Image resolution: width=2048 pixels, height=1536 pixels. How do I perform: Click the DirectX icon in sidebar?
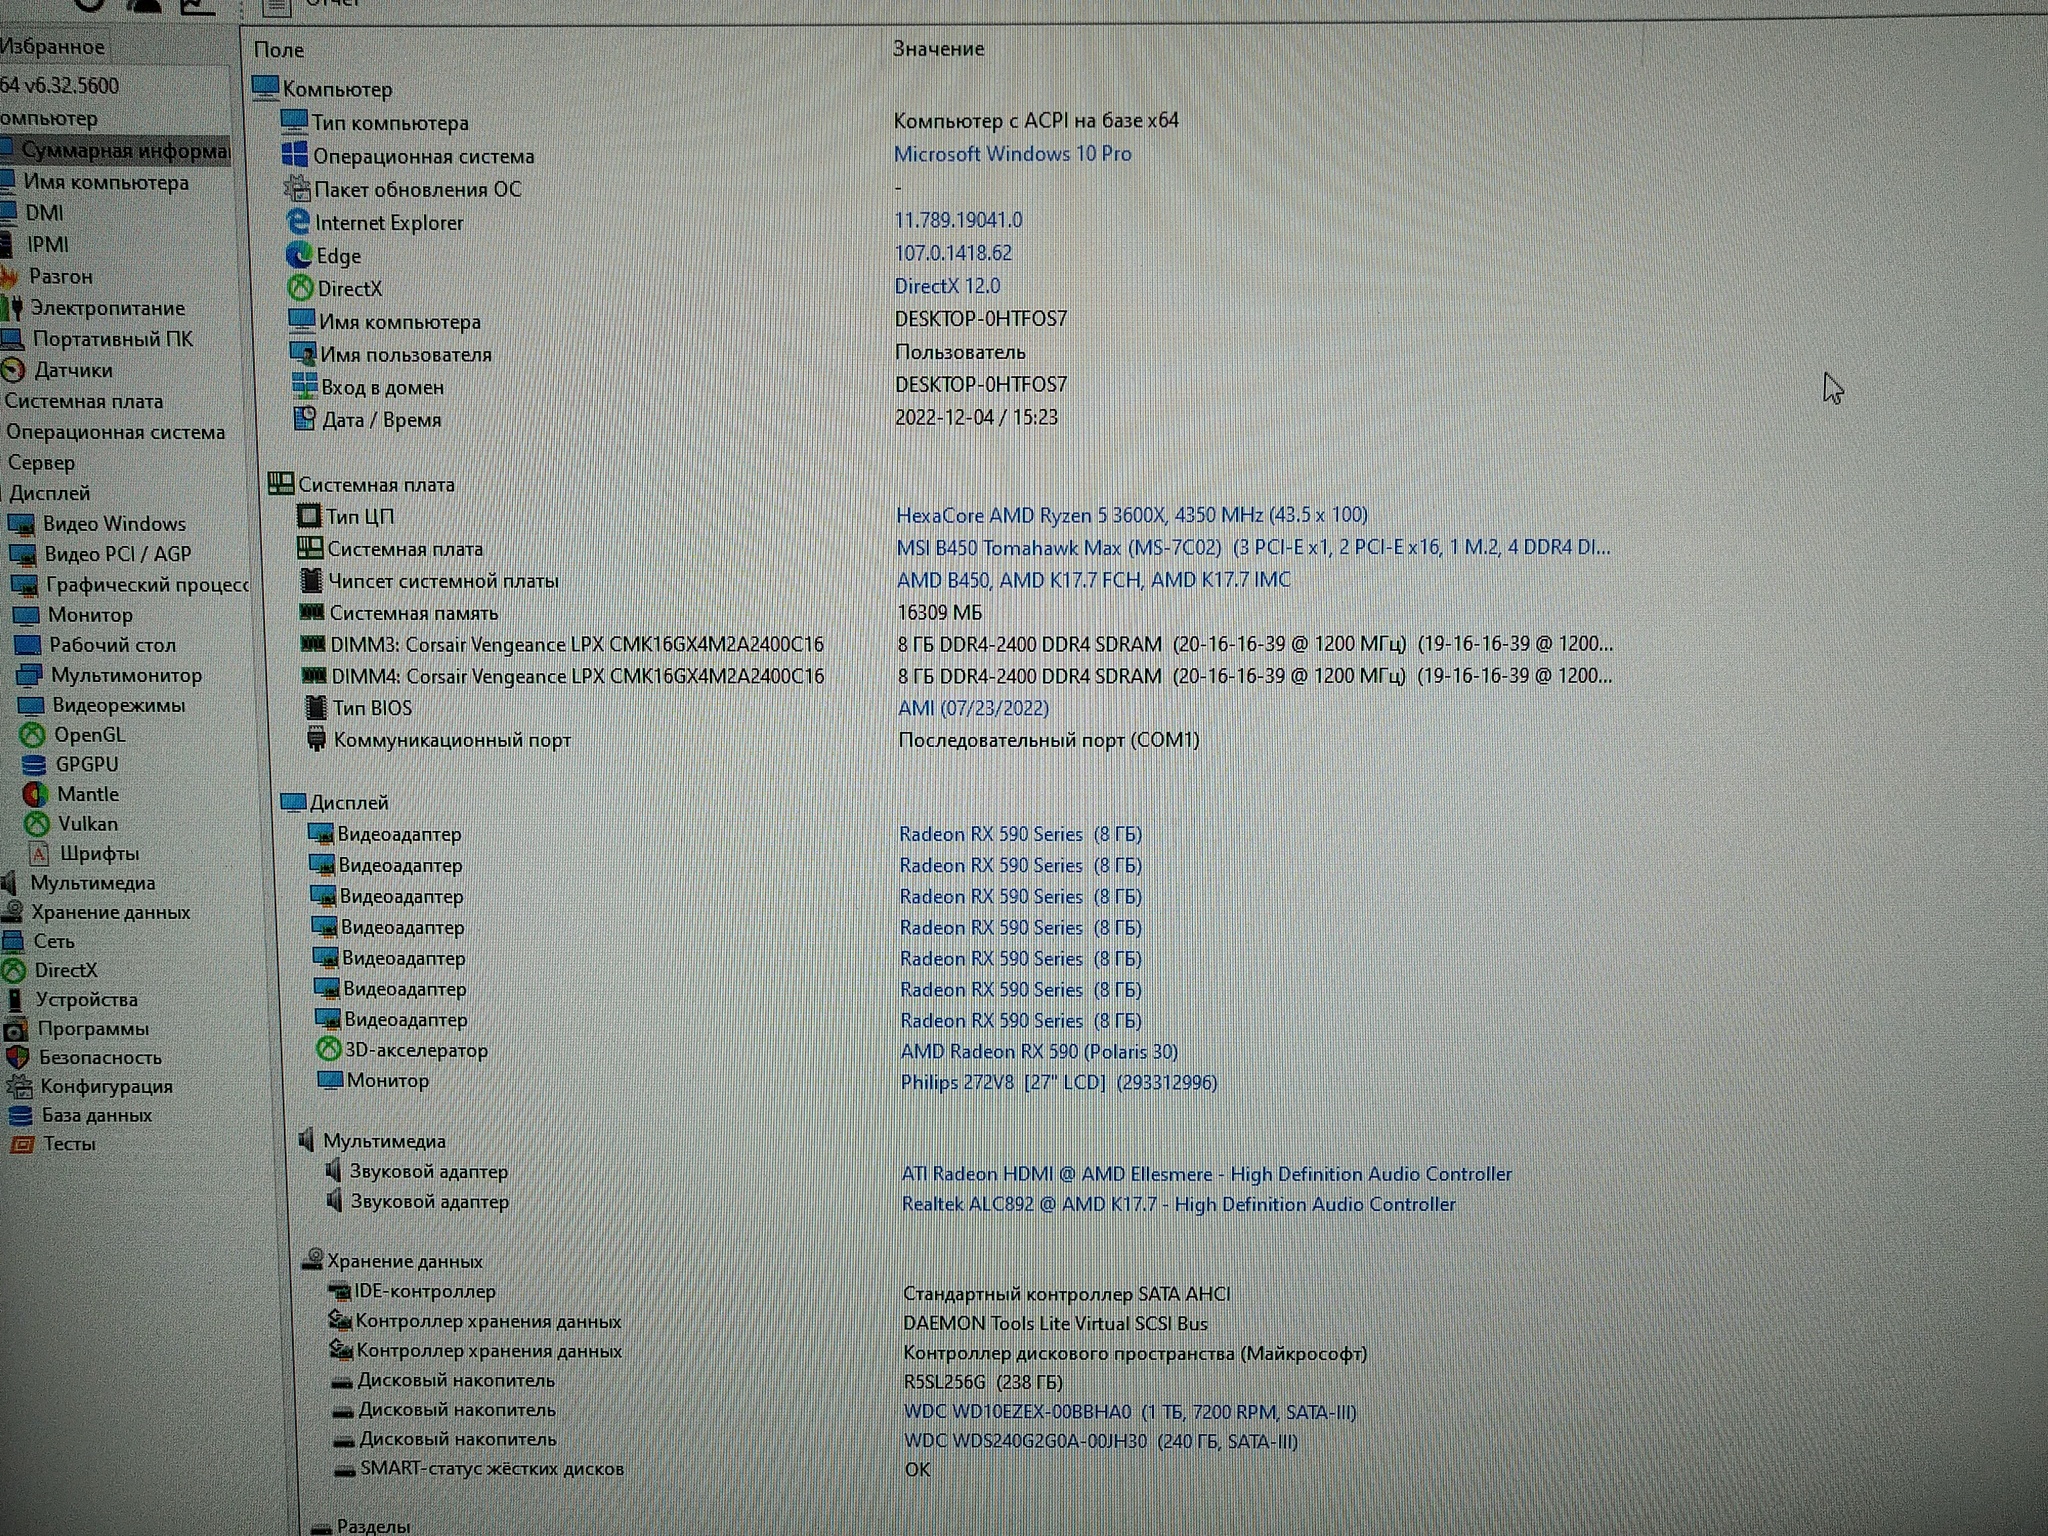[x=13, y=970]
